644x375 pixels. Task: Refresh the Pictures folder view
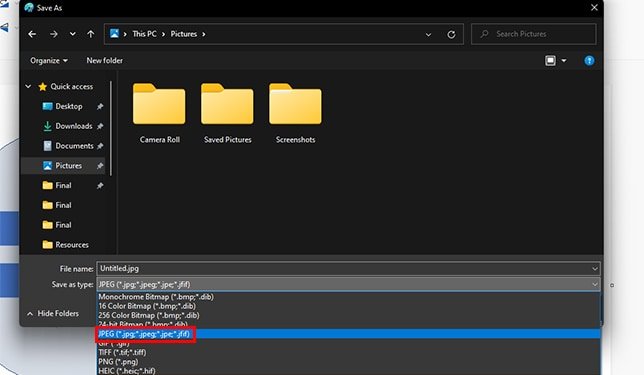[x=451, y=35]
